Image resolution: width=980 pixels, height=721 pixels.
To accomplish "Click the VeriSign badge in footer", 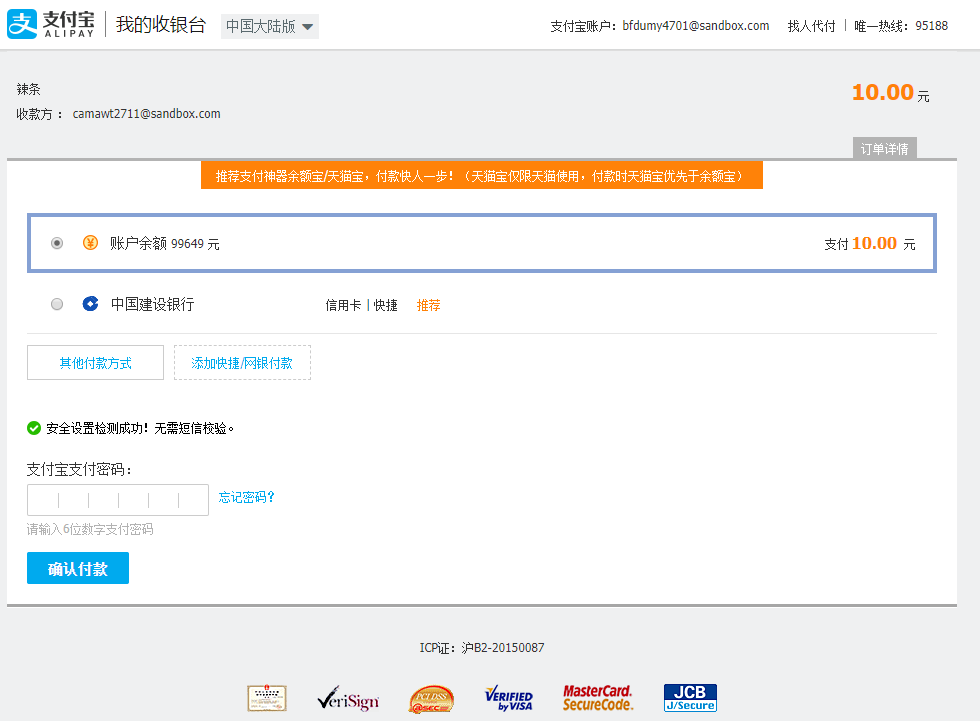I will point(348,699).
